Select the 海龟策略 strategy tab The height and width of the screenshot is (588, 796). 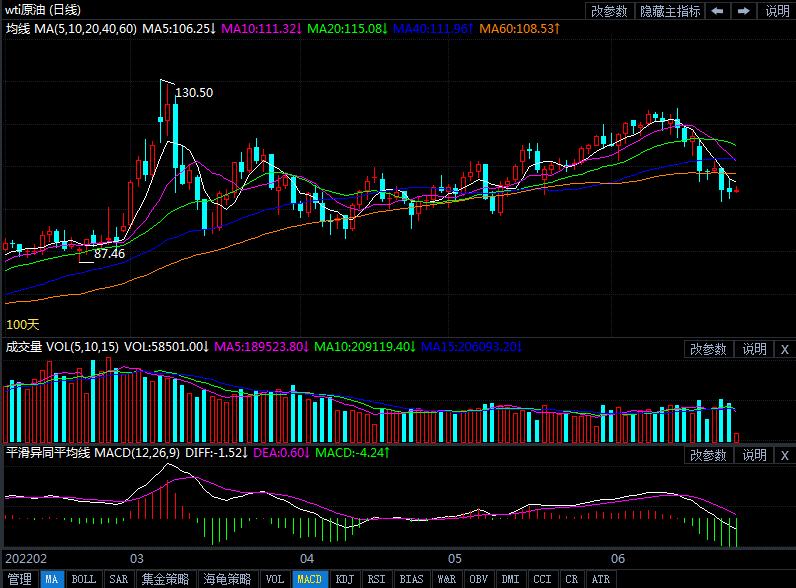(227, 579)
